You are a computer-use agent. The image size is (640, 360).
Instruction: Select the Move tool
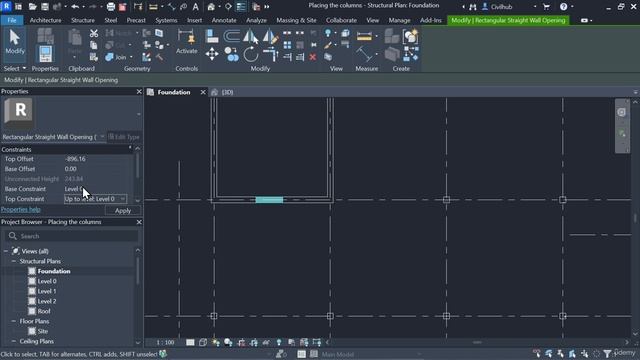(x=212, y=54)
